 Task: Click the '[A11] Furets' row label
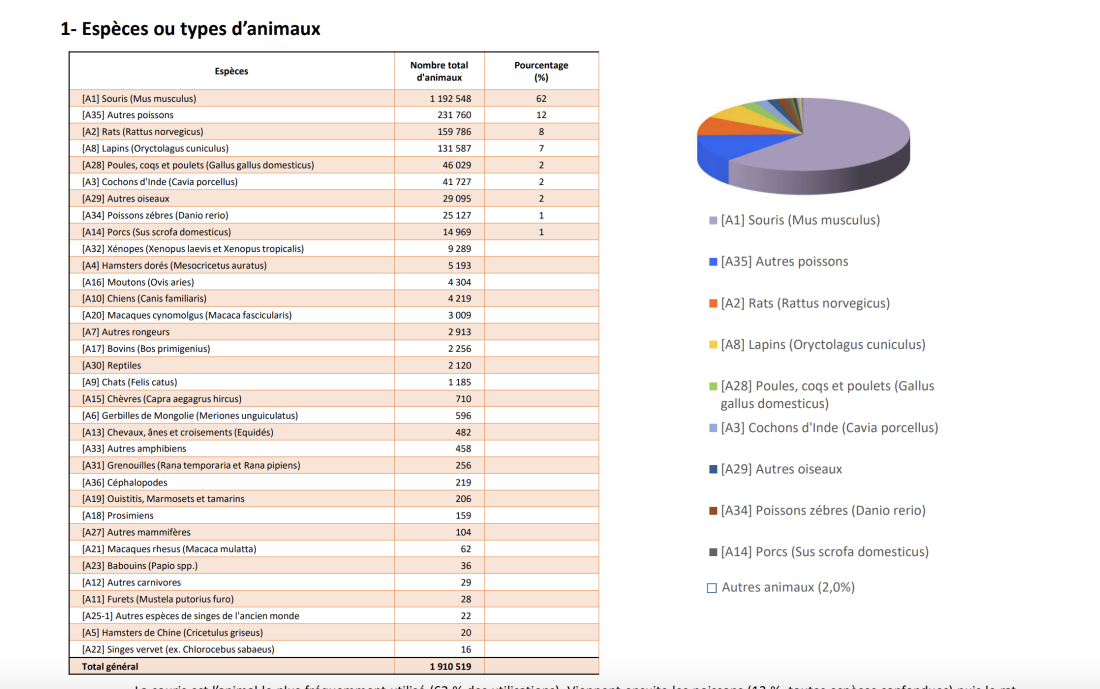pos(158,600)
